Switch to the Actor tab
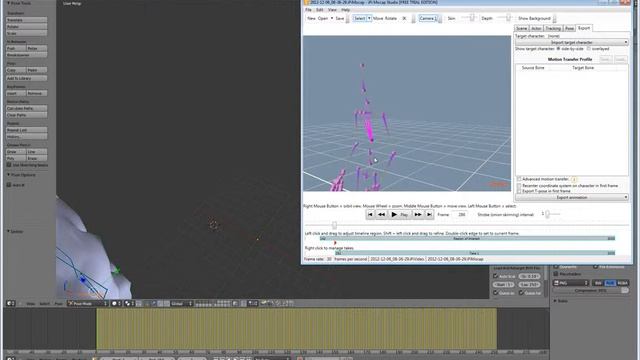The image size is (640, 360). [536, 28]
